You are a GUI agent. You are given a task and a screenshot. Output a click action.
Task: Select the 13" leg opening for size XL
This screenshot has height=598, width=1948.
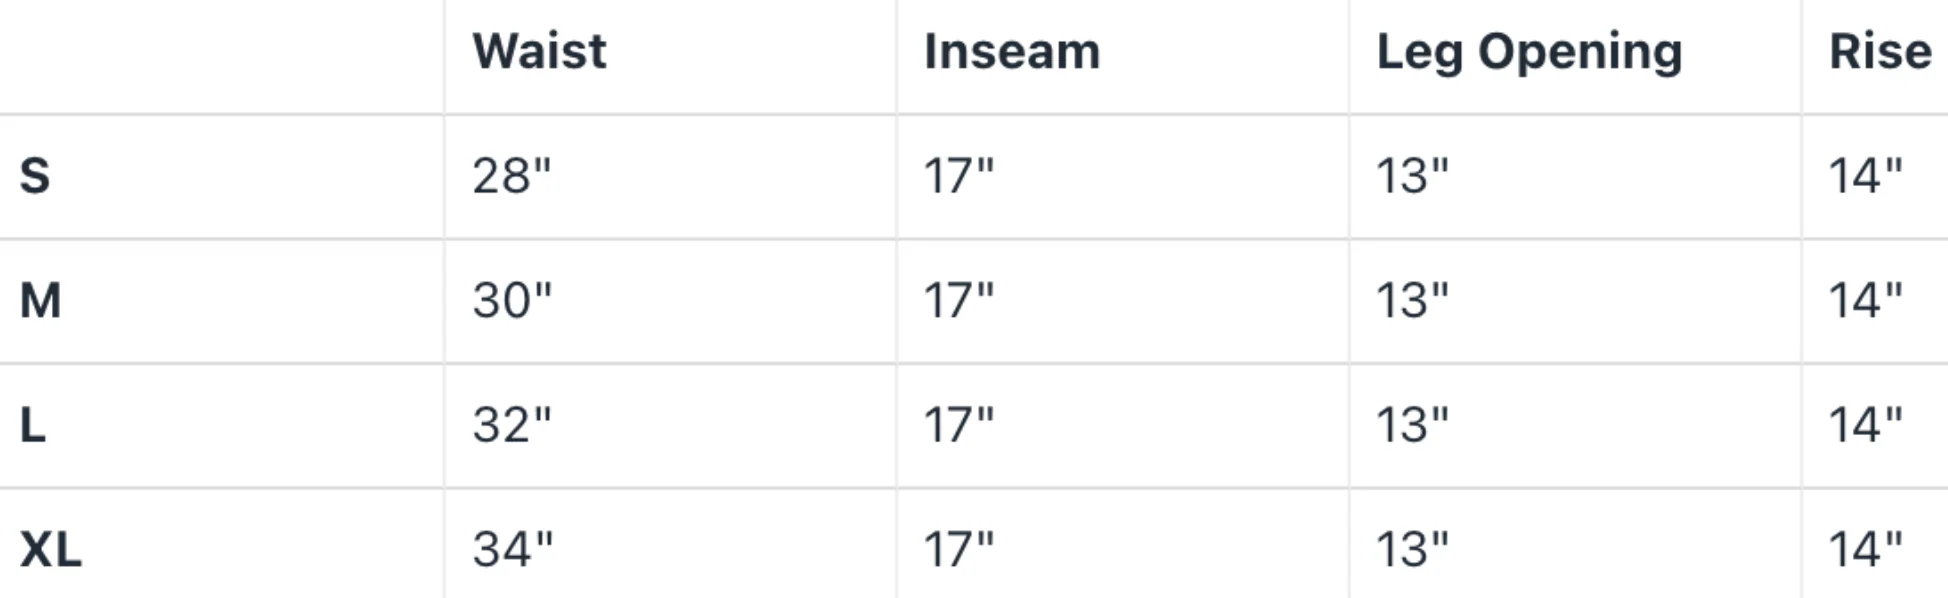coord(1411,549)
